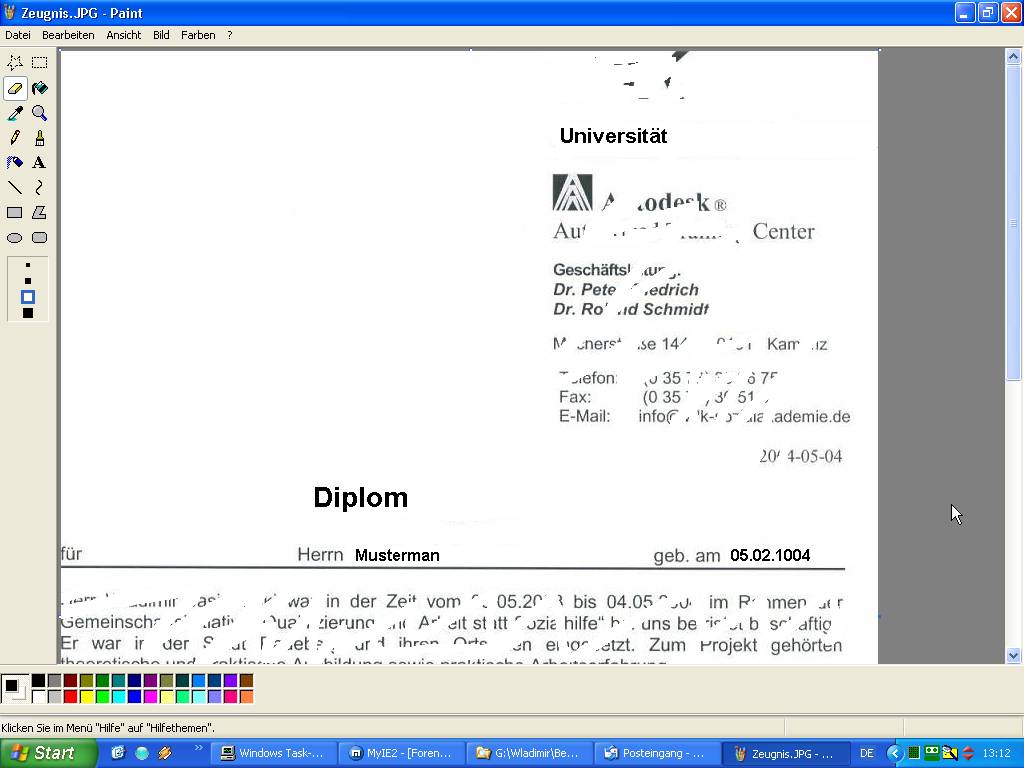The image size is (1024, 768).
Task: Select the rectangular Select tool
Action: 40,63
